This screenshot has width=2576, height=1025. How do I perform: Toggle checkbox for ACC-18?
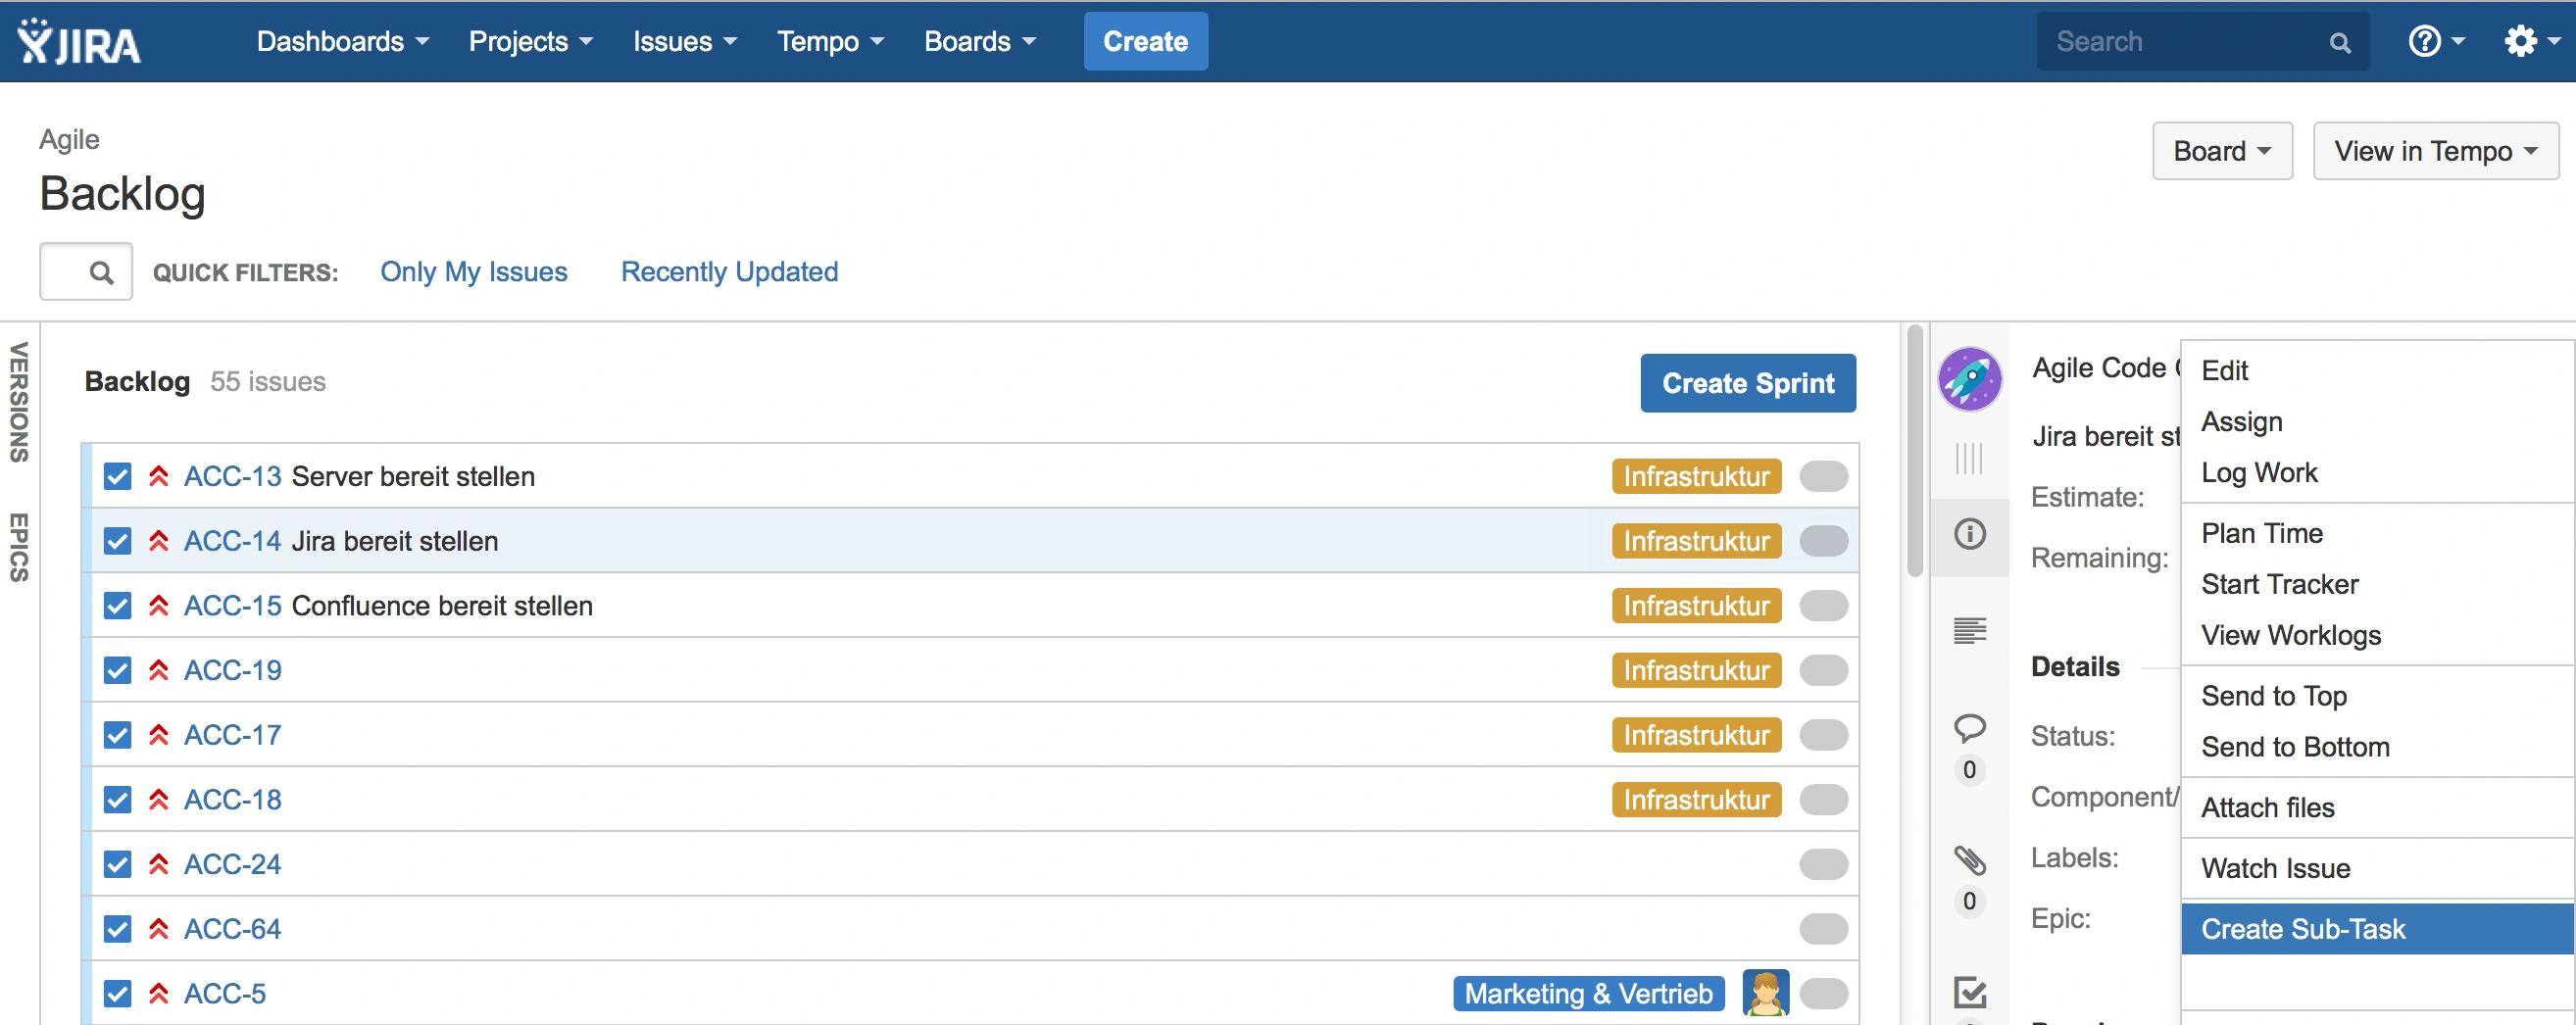click(117, 800)
